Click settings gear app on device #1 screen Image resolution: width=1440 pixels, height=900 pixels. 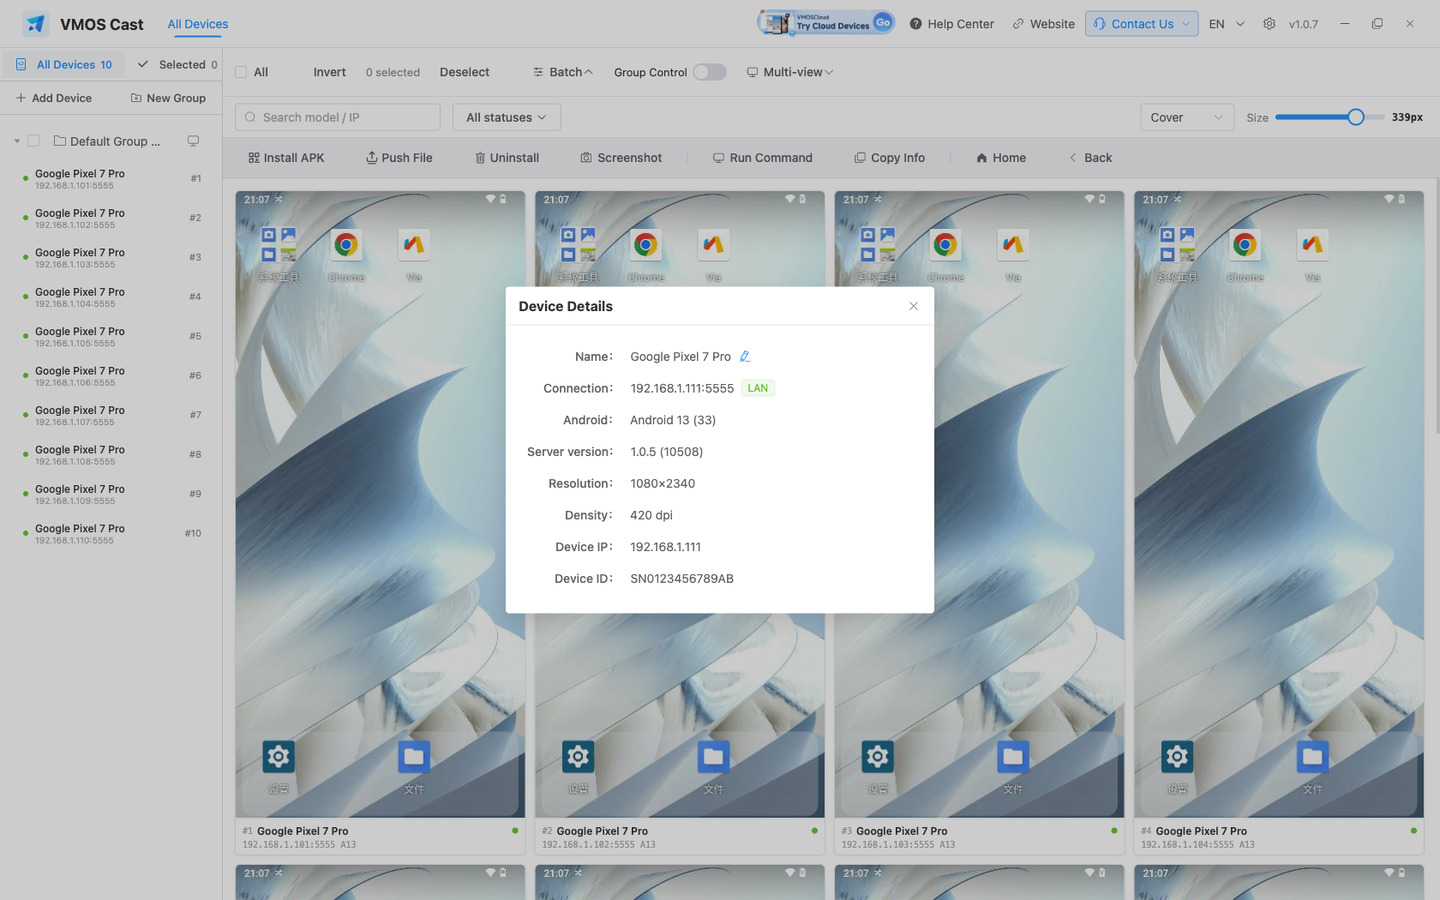pos(278,757)
